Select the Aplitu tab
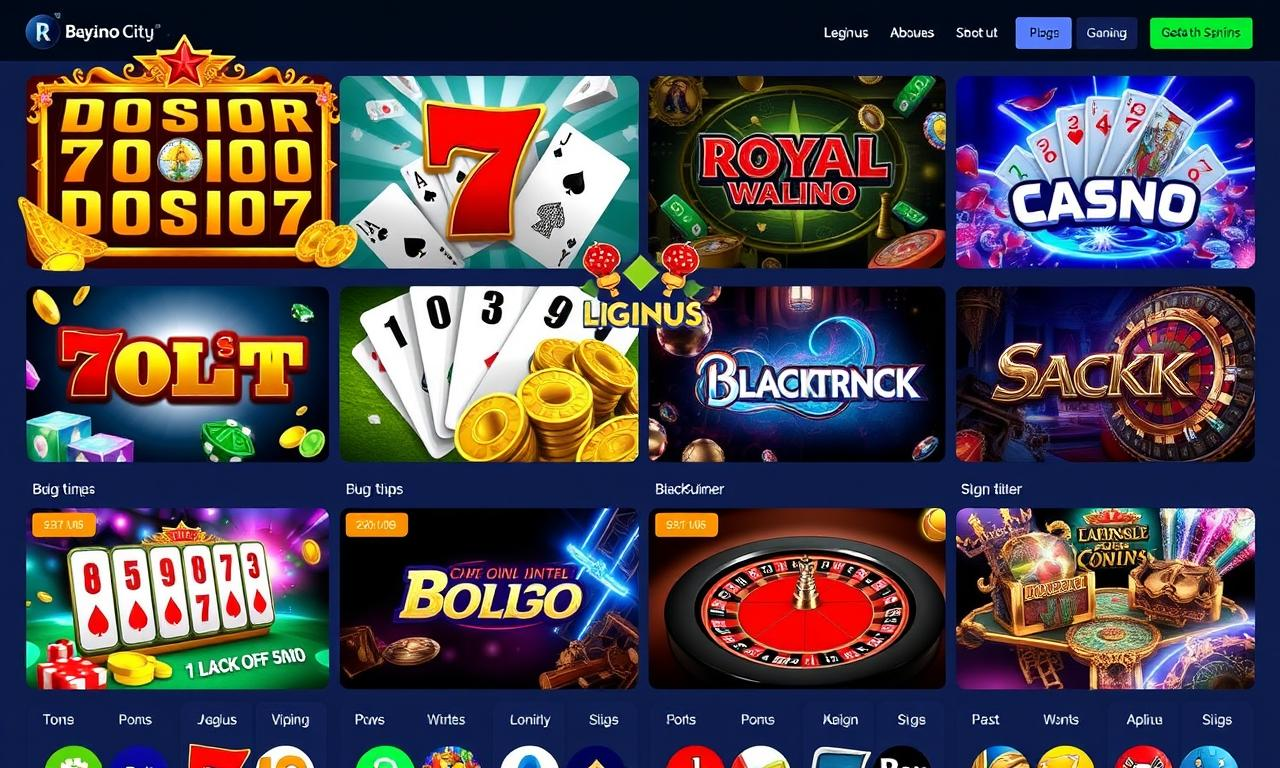Viewport: 1280px width, 768px height. tap(1144, 720)
